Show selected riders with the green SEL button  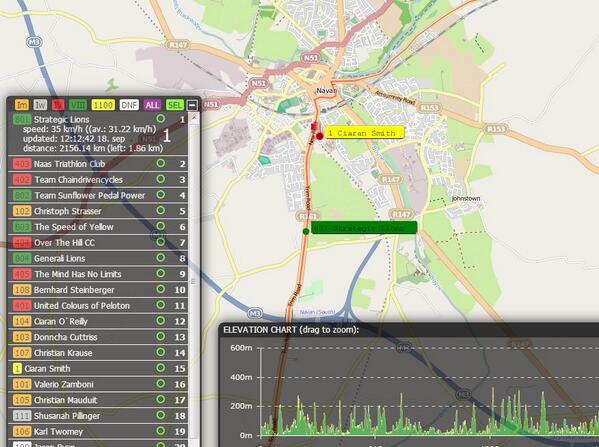pos(175,105)
